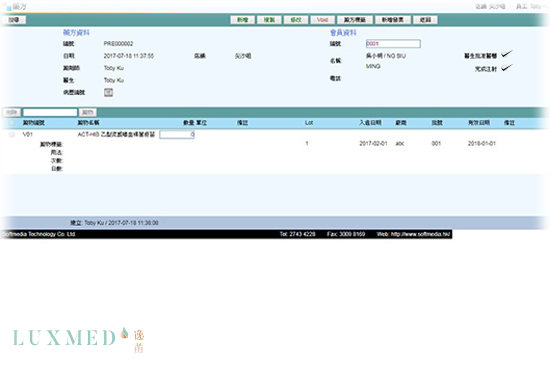The width and height of the screenshot is (550, 365).
Task: Click the Search button at the top left
Action: click(x=14, y=20)
